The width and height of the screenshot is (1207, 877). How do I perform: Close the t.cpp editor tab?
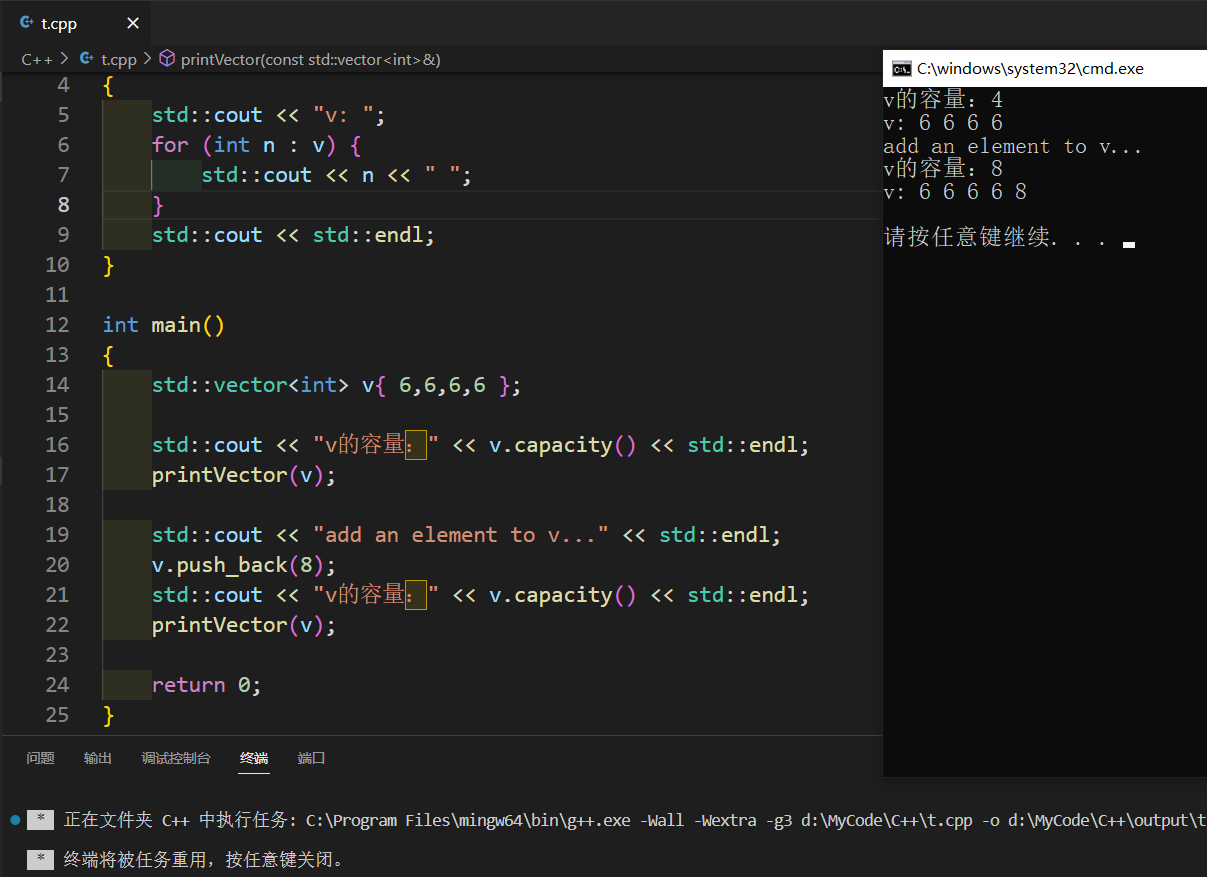click(133, 22)
